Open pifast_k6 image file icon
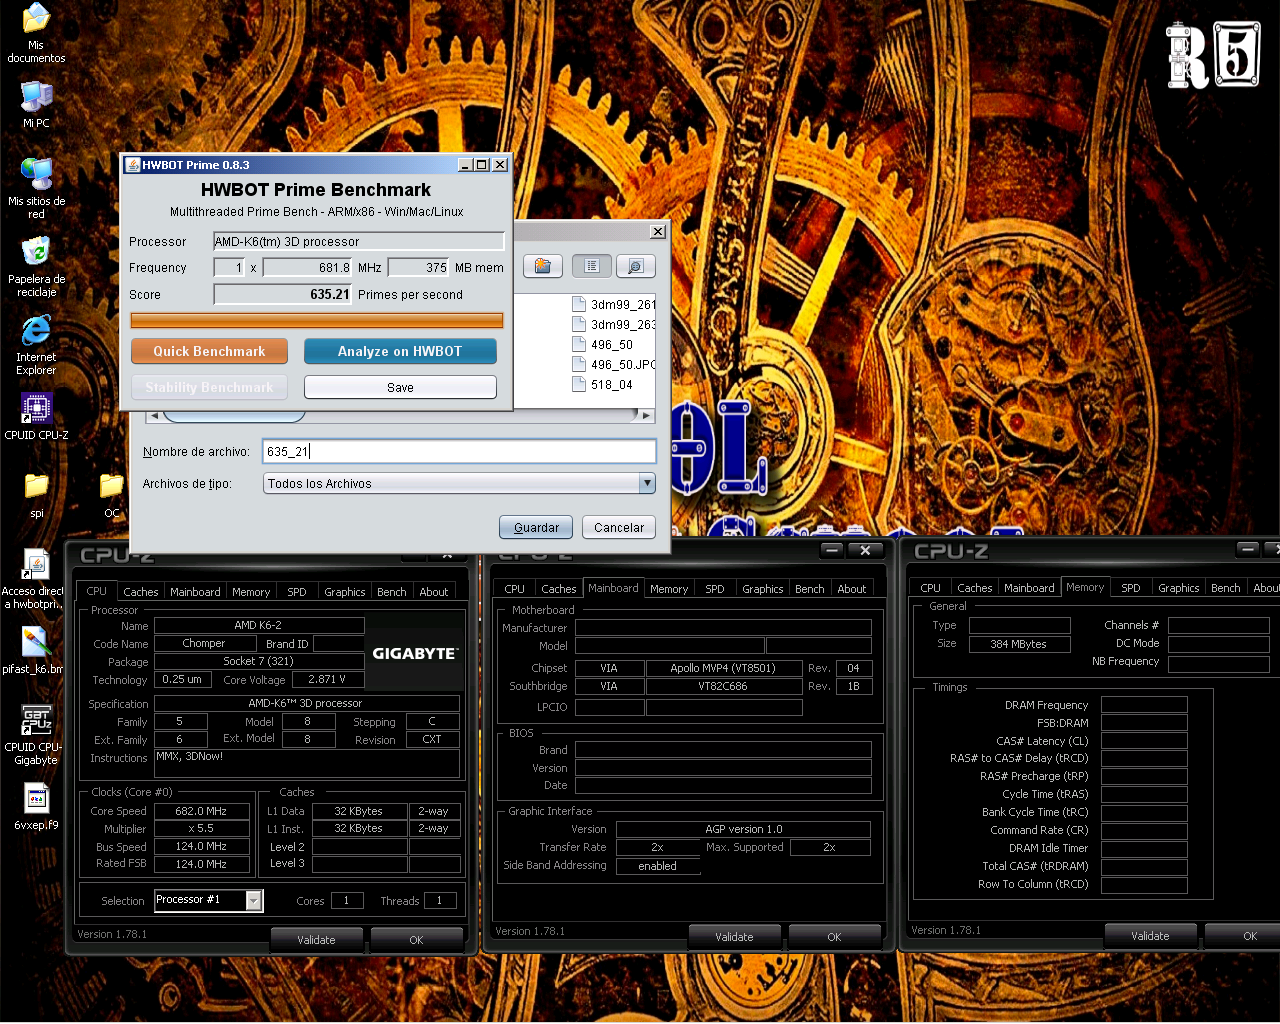The width and height of the screenshot is (1280, 1024). click(36, 650)
